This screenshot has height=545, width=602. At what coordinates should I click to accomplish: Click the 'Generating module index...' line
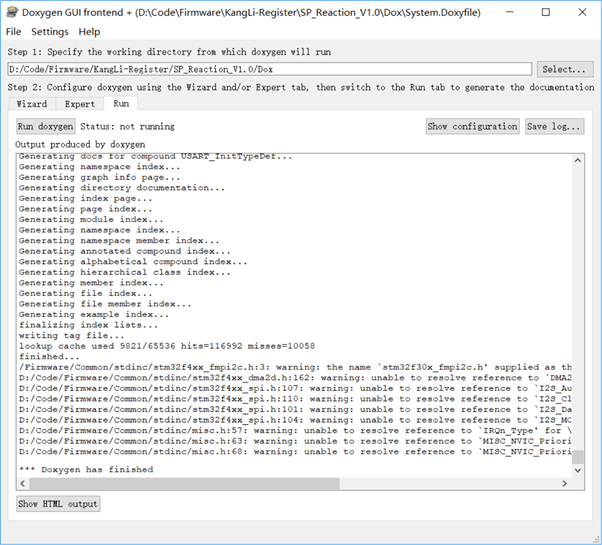coord(91,219)
